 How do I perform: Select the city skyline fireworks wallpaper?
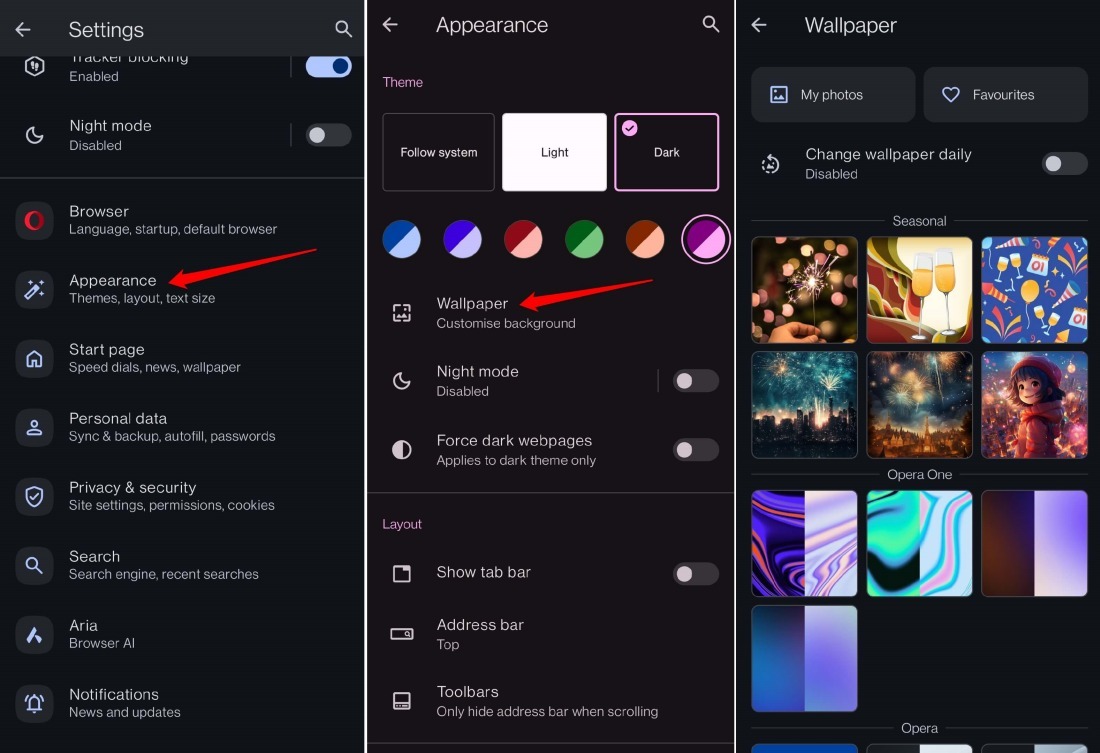[x=805, y=405]
